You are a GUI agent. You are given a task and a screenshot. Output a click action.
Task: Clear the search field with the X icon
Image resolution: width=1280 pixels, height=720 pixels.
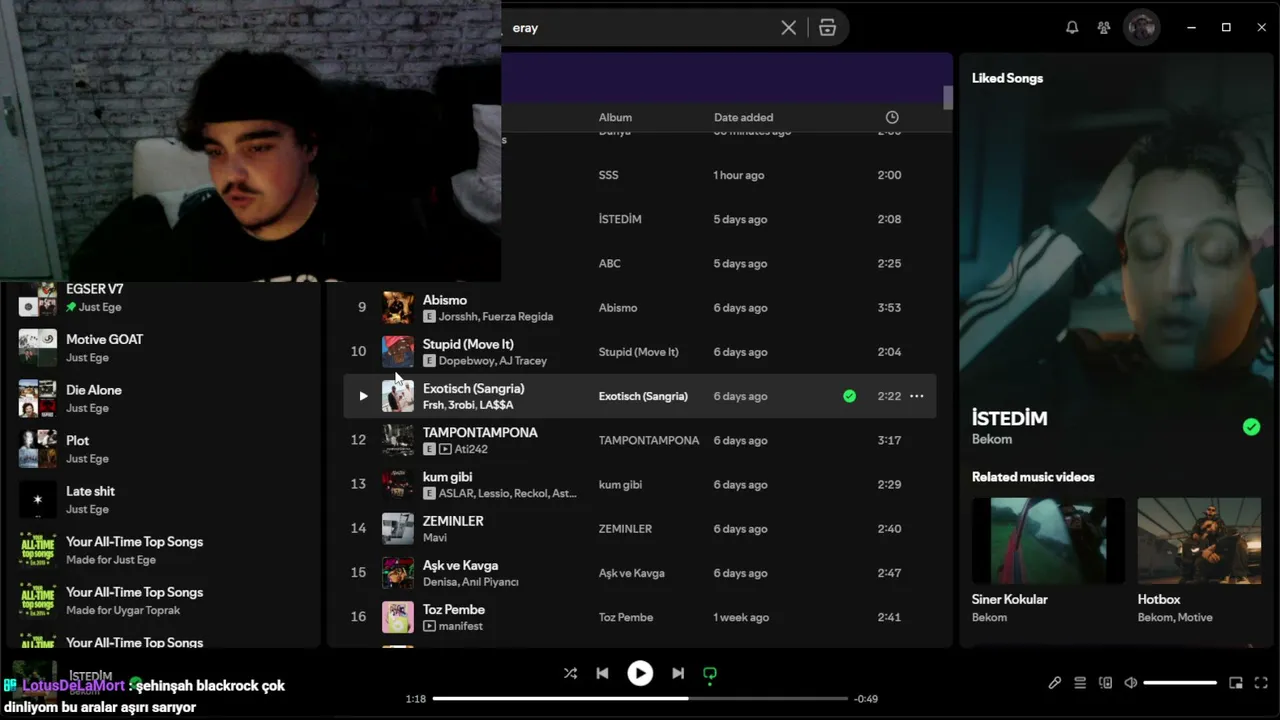pos(788,28)
